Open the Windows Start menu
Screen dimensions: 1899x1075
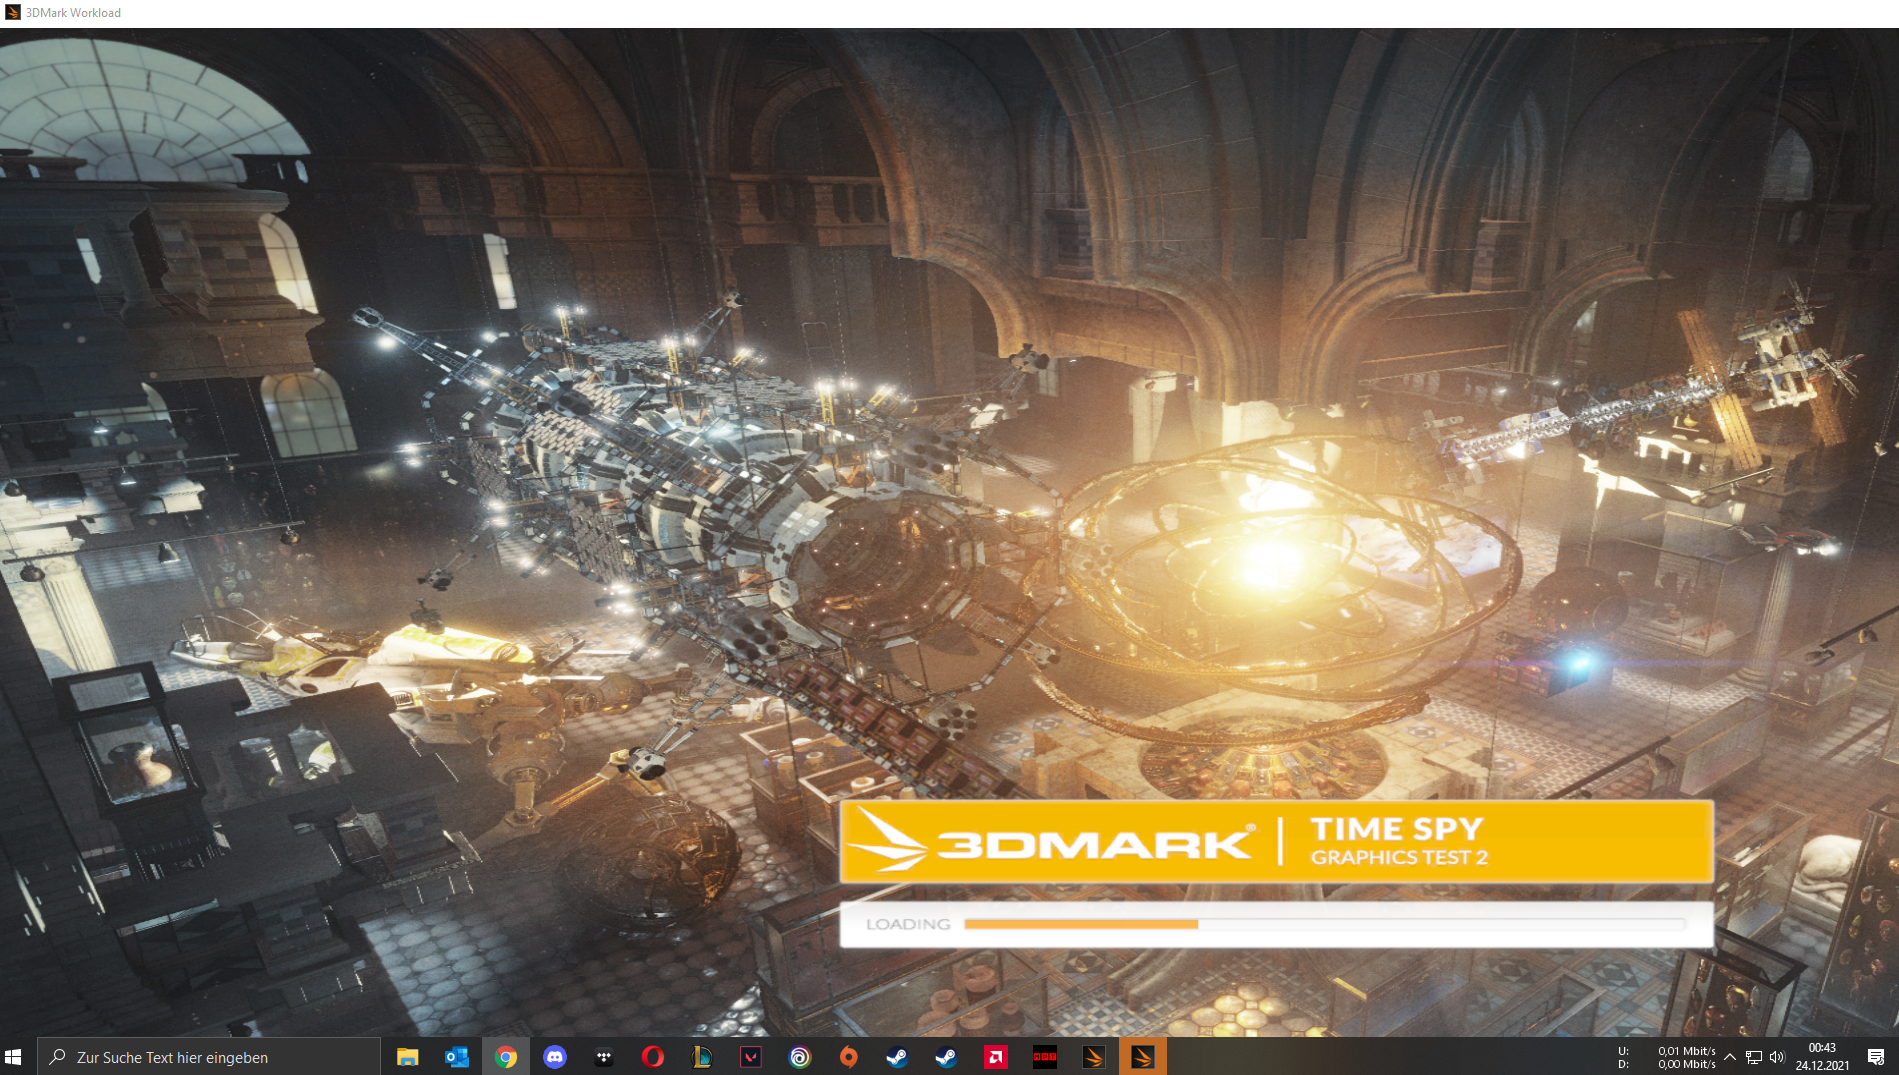pos(15,1056)
